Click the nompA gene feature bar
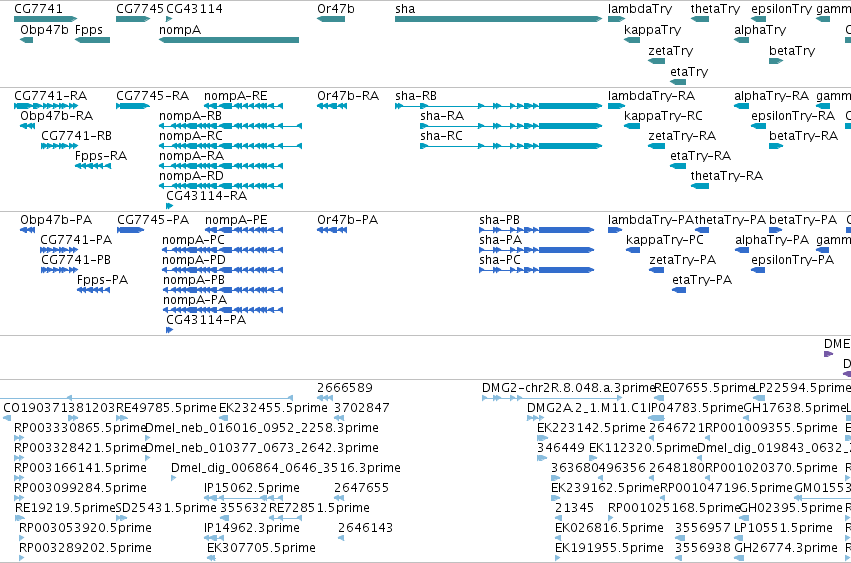Screen dimensions: 851x563 coord(228,40)
